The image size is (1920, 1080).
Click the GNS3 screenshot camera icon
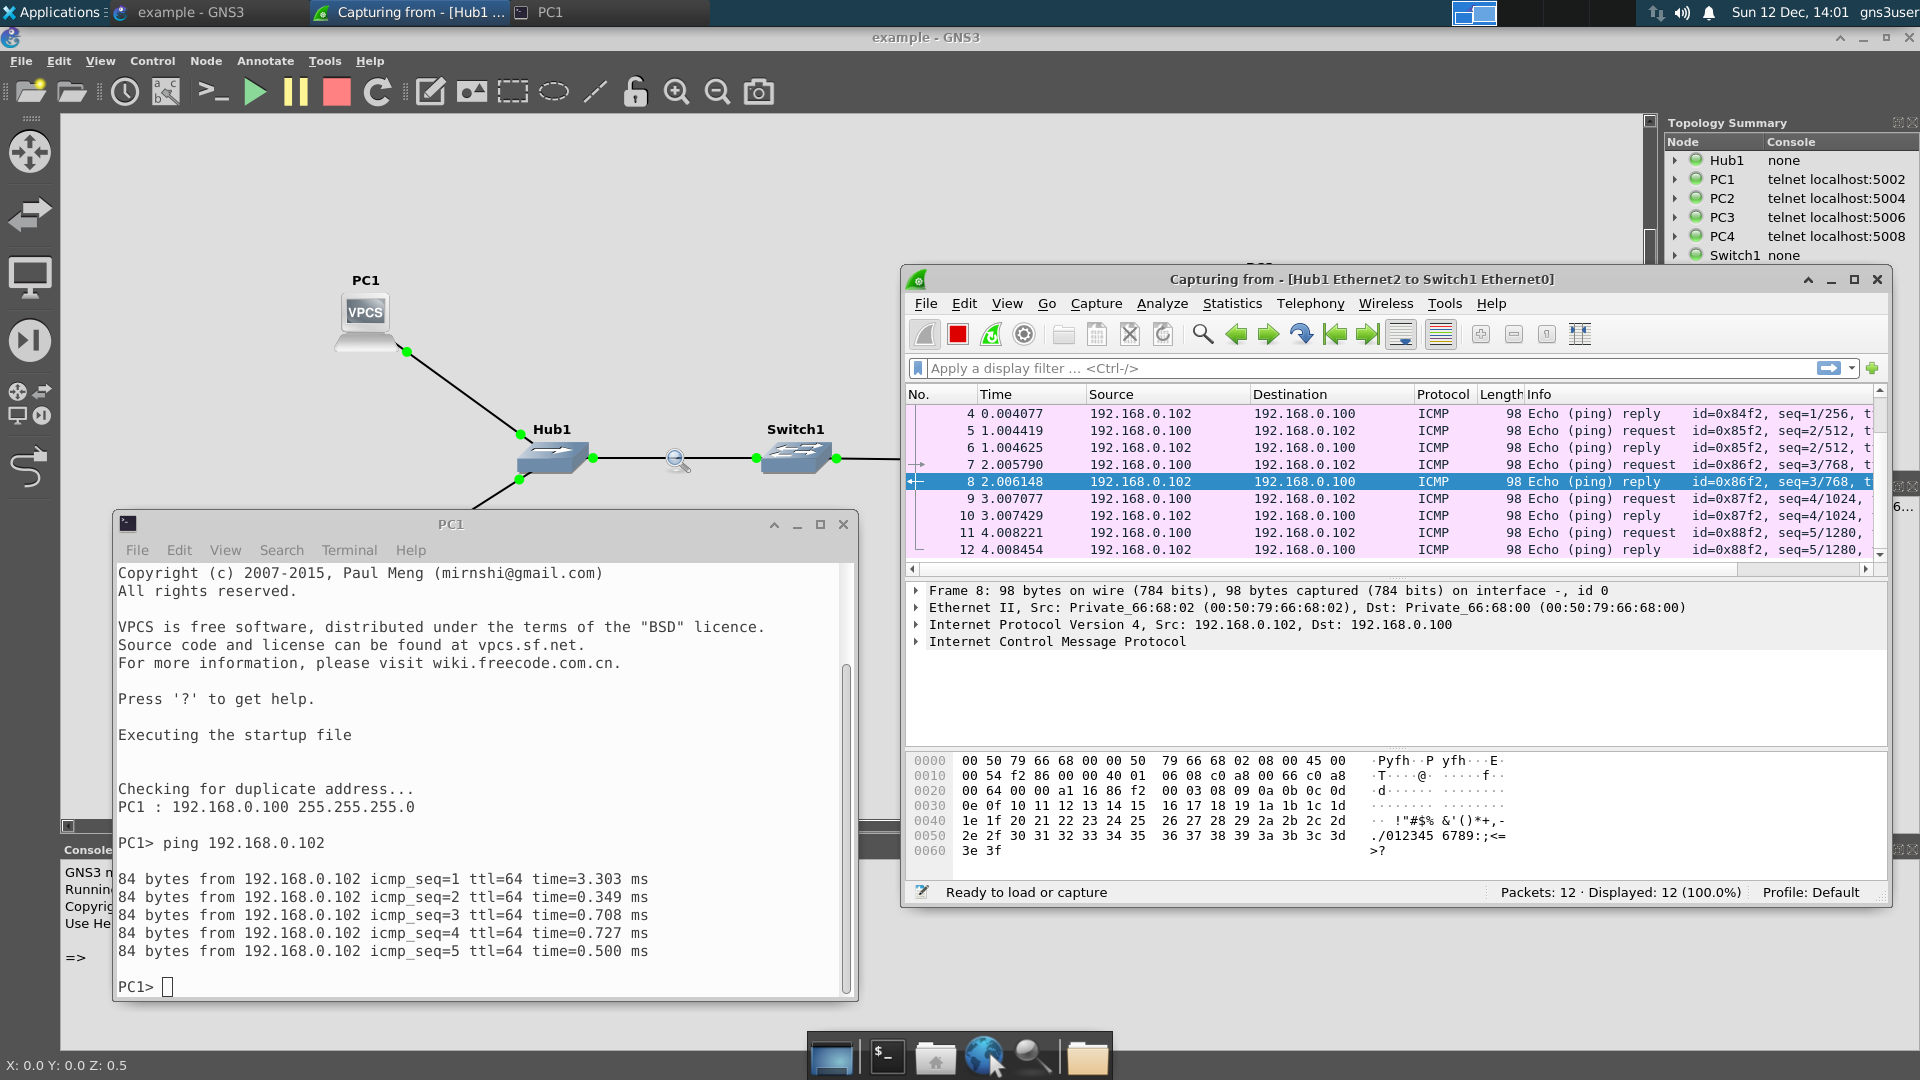(759, 92)
